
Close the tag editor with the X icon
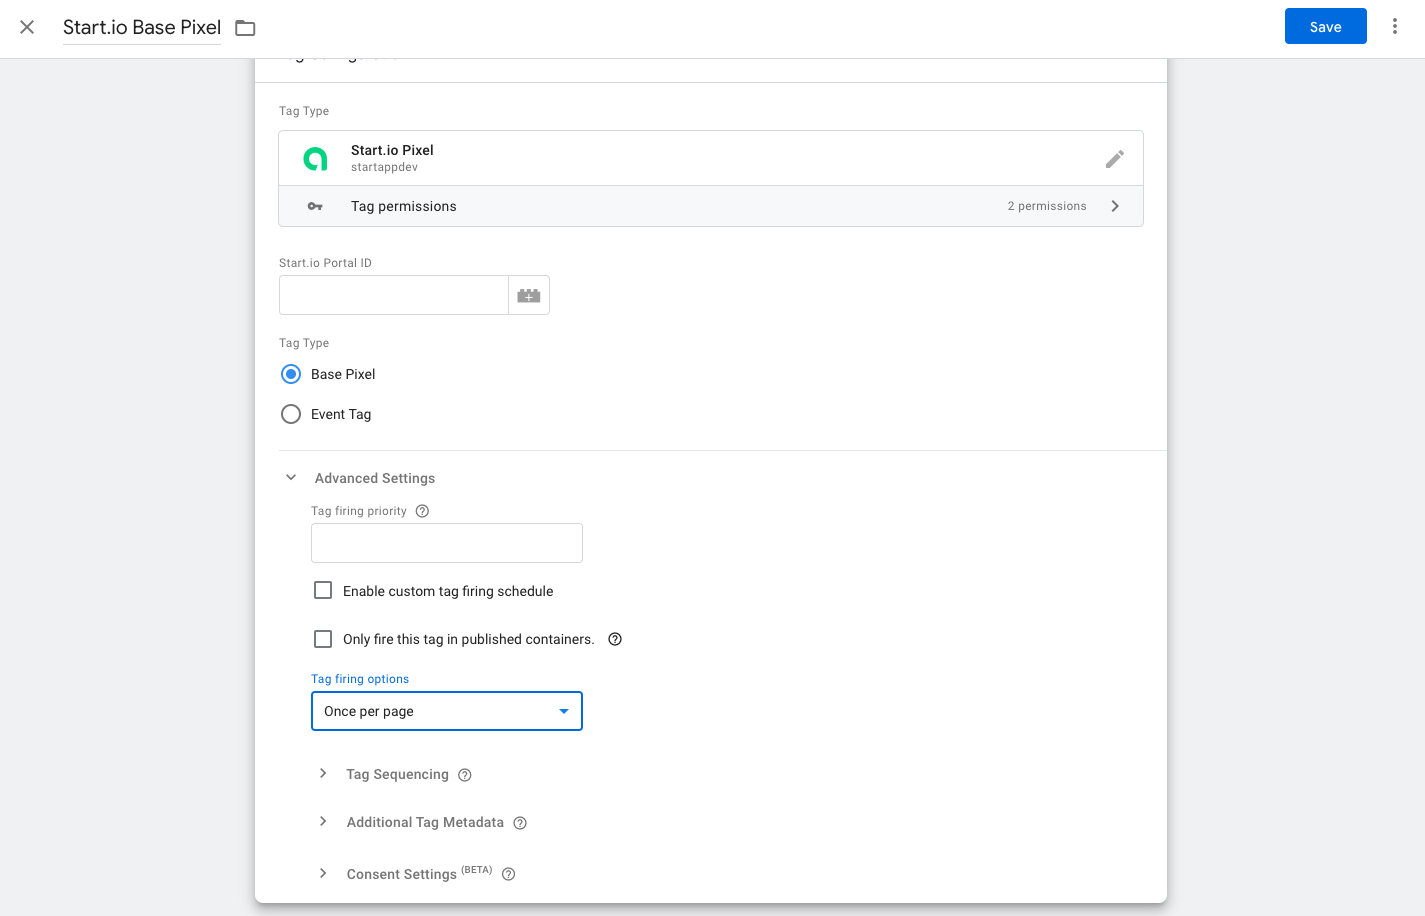click(27, 27)
